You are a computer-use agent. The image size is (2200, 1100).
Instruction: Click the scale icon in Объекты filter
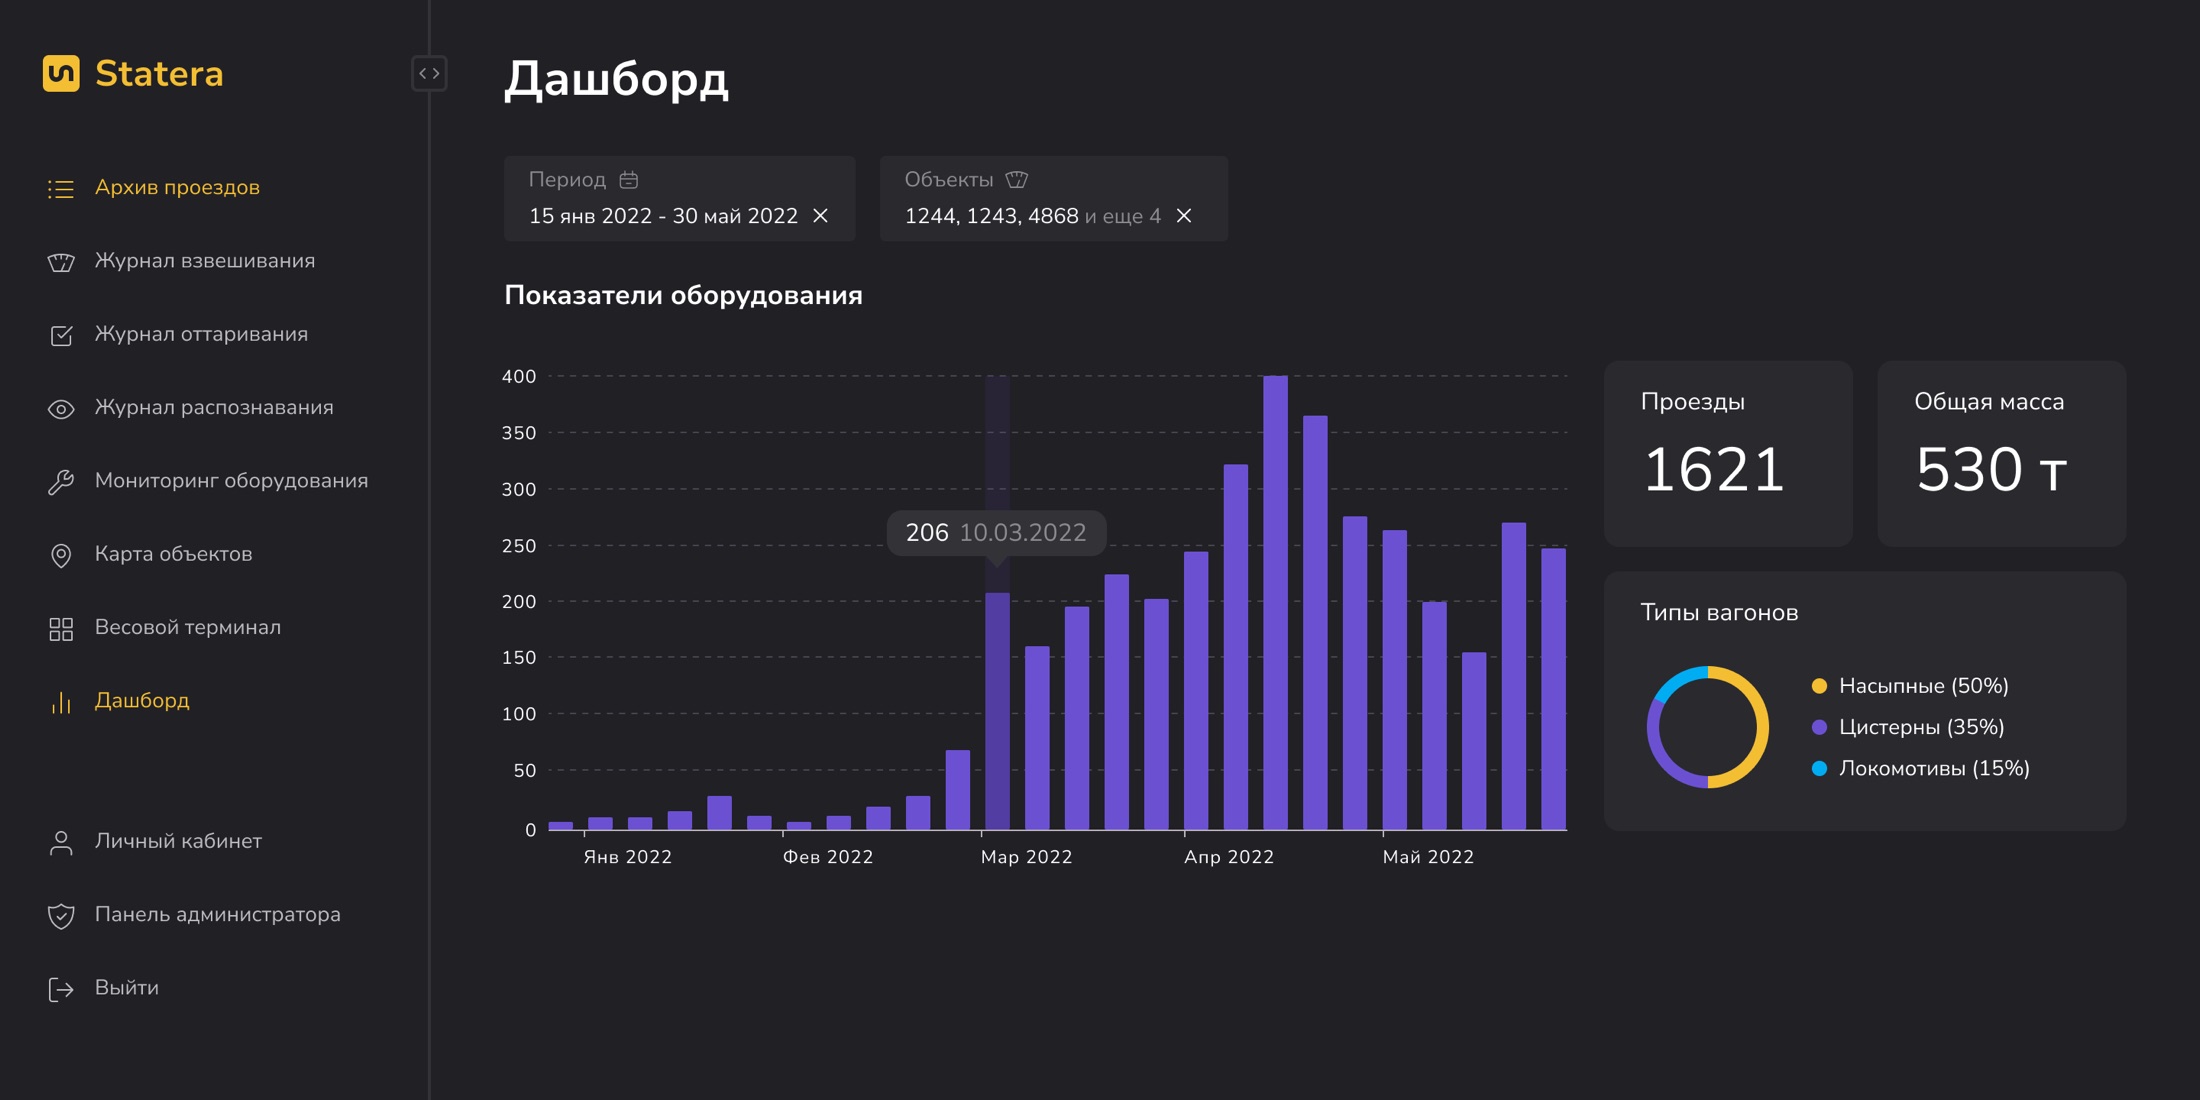click(1016, 180)
